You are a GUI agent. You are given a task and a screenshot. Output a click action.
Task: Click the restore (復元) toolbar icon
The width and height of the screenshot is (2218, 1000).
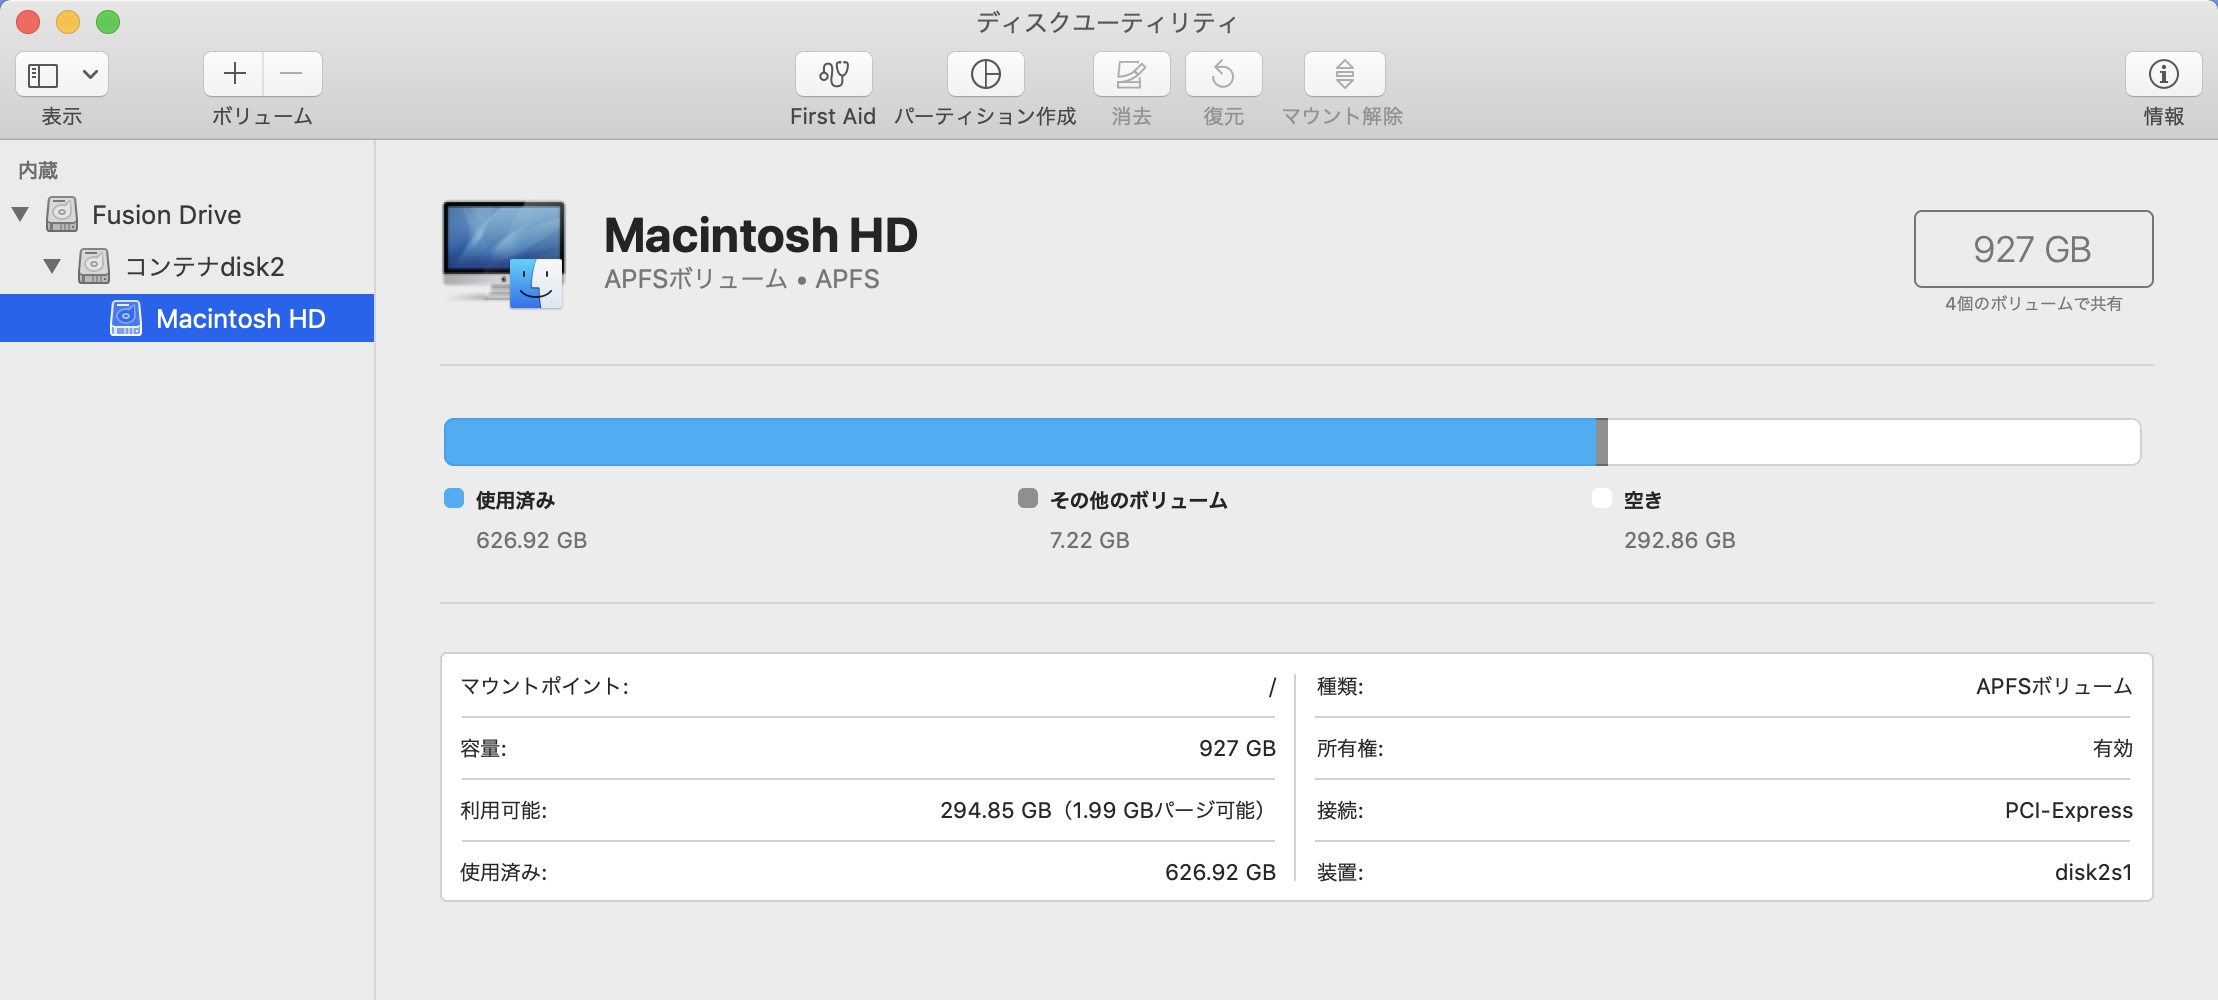(x=1224, y=74)
